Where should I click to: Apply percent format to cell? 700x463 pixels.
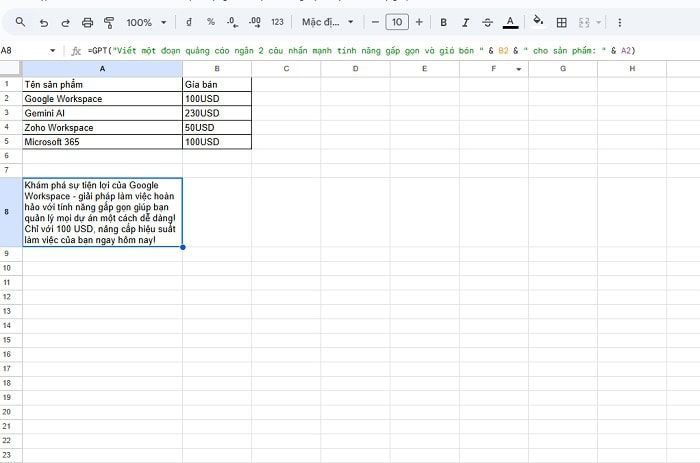(x=210, y=22)
